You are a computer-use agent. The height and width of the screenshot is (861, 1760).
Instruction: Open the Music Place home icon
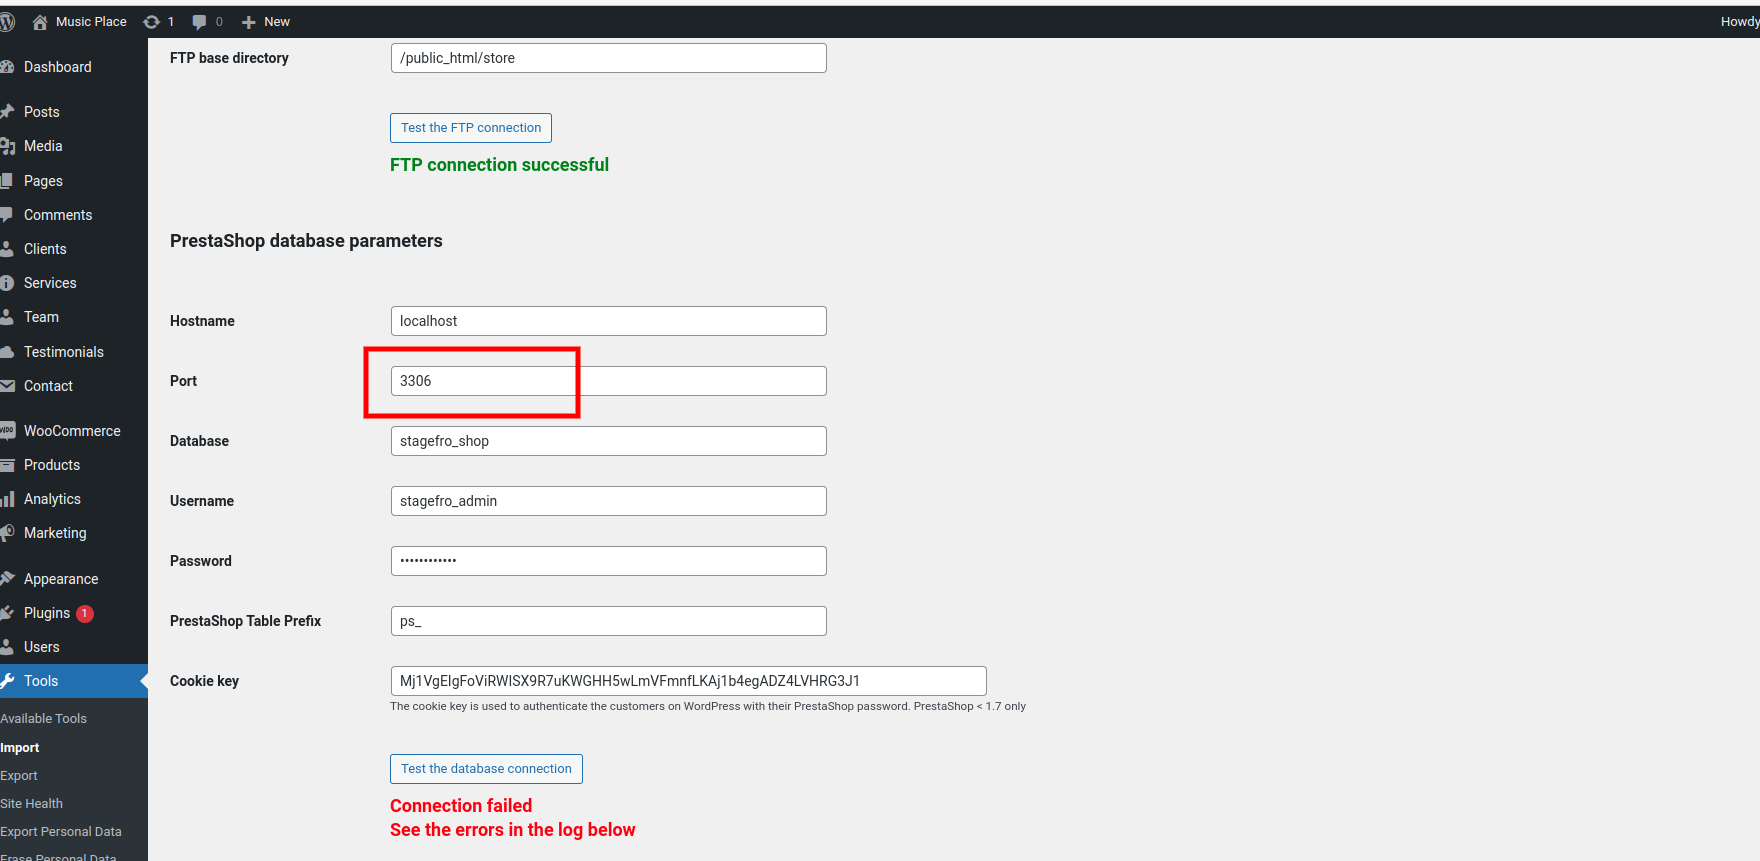pos(40,22)
